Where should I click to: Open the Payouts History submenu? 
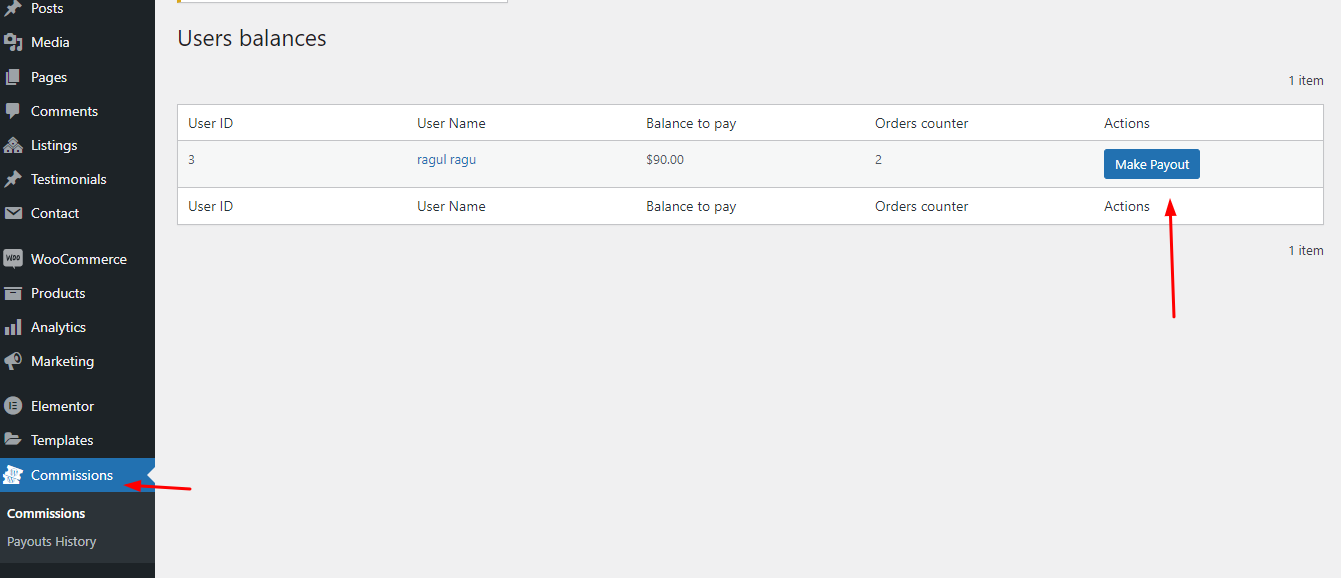tap(52, 541)
